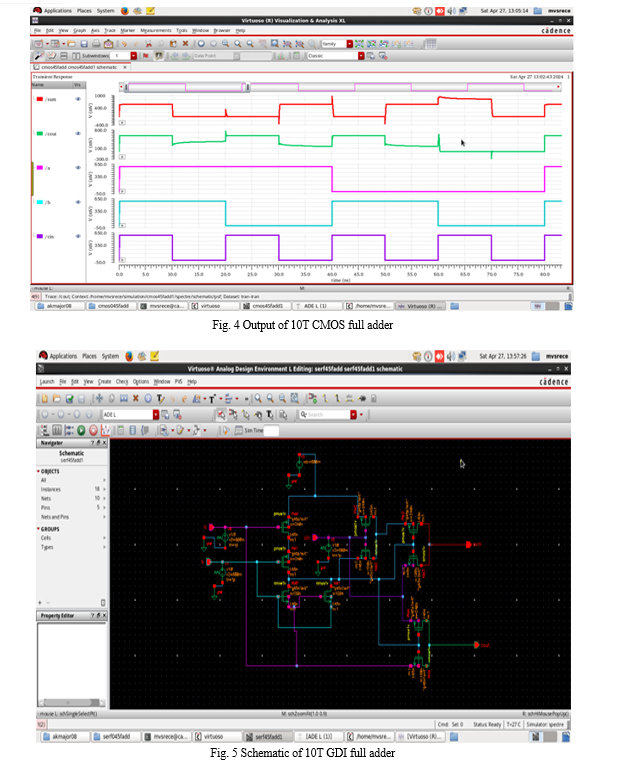Select the Types row in Navigator
624x765 pixels.
[x=72, y=547]
